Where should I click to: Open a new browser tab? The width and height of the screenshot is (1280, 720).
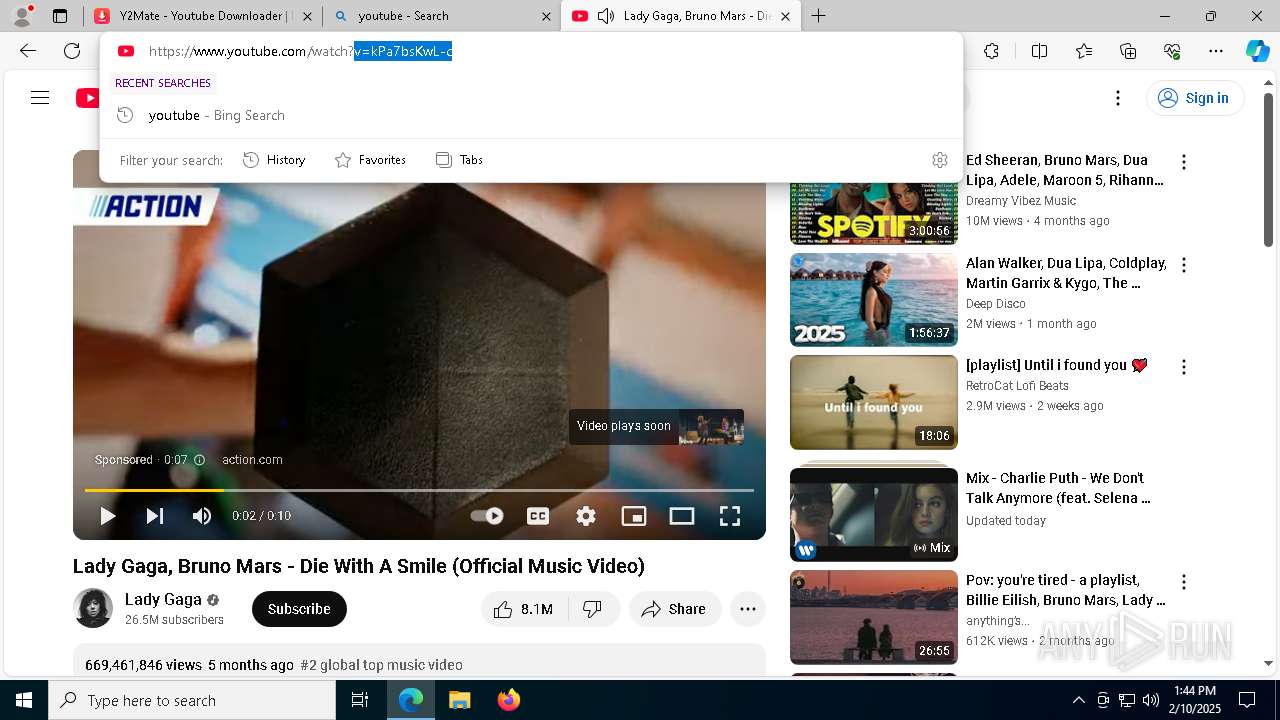pos(819,16)
